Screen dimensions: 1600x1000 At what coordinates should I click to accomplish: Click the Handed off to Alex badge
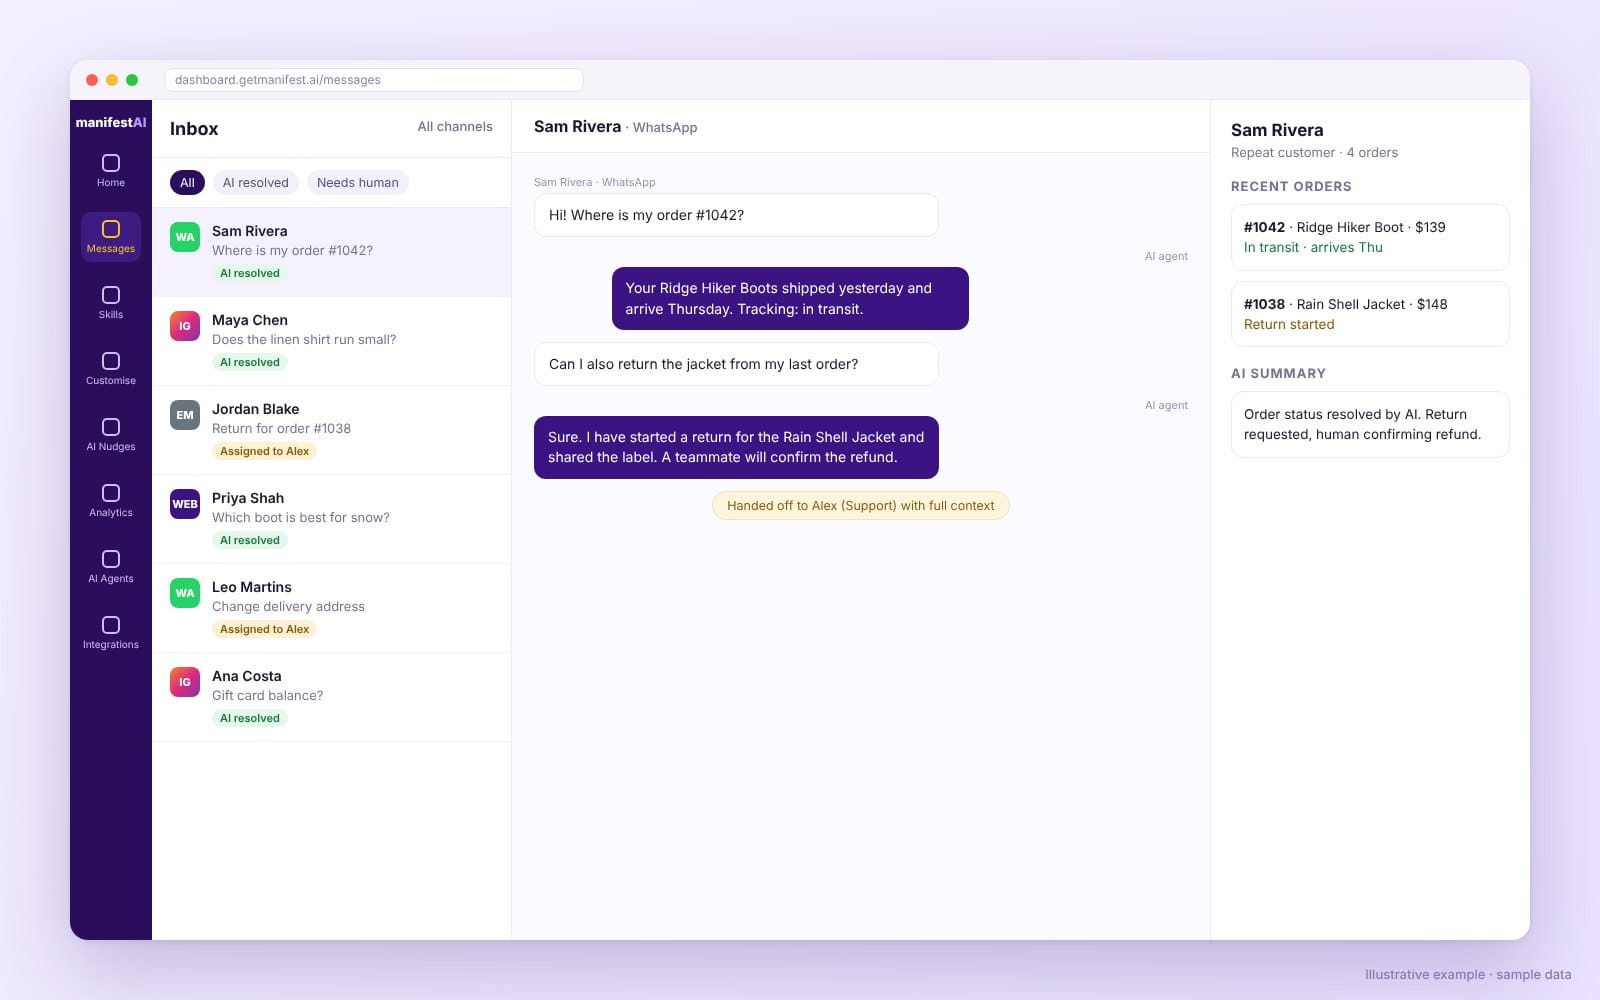(861, 506)
